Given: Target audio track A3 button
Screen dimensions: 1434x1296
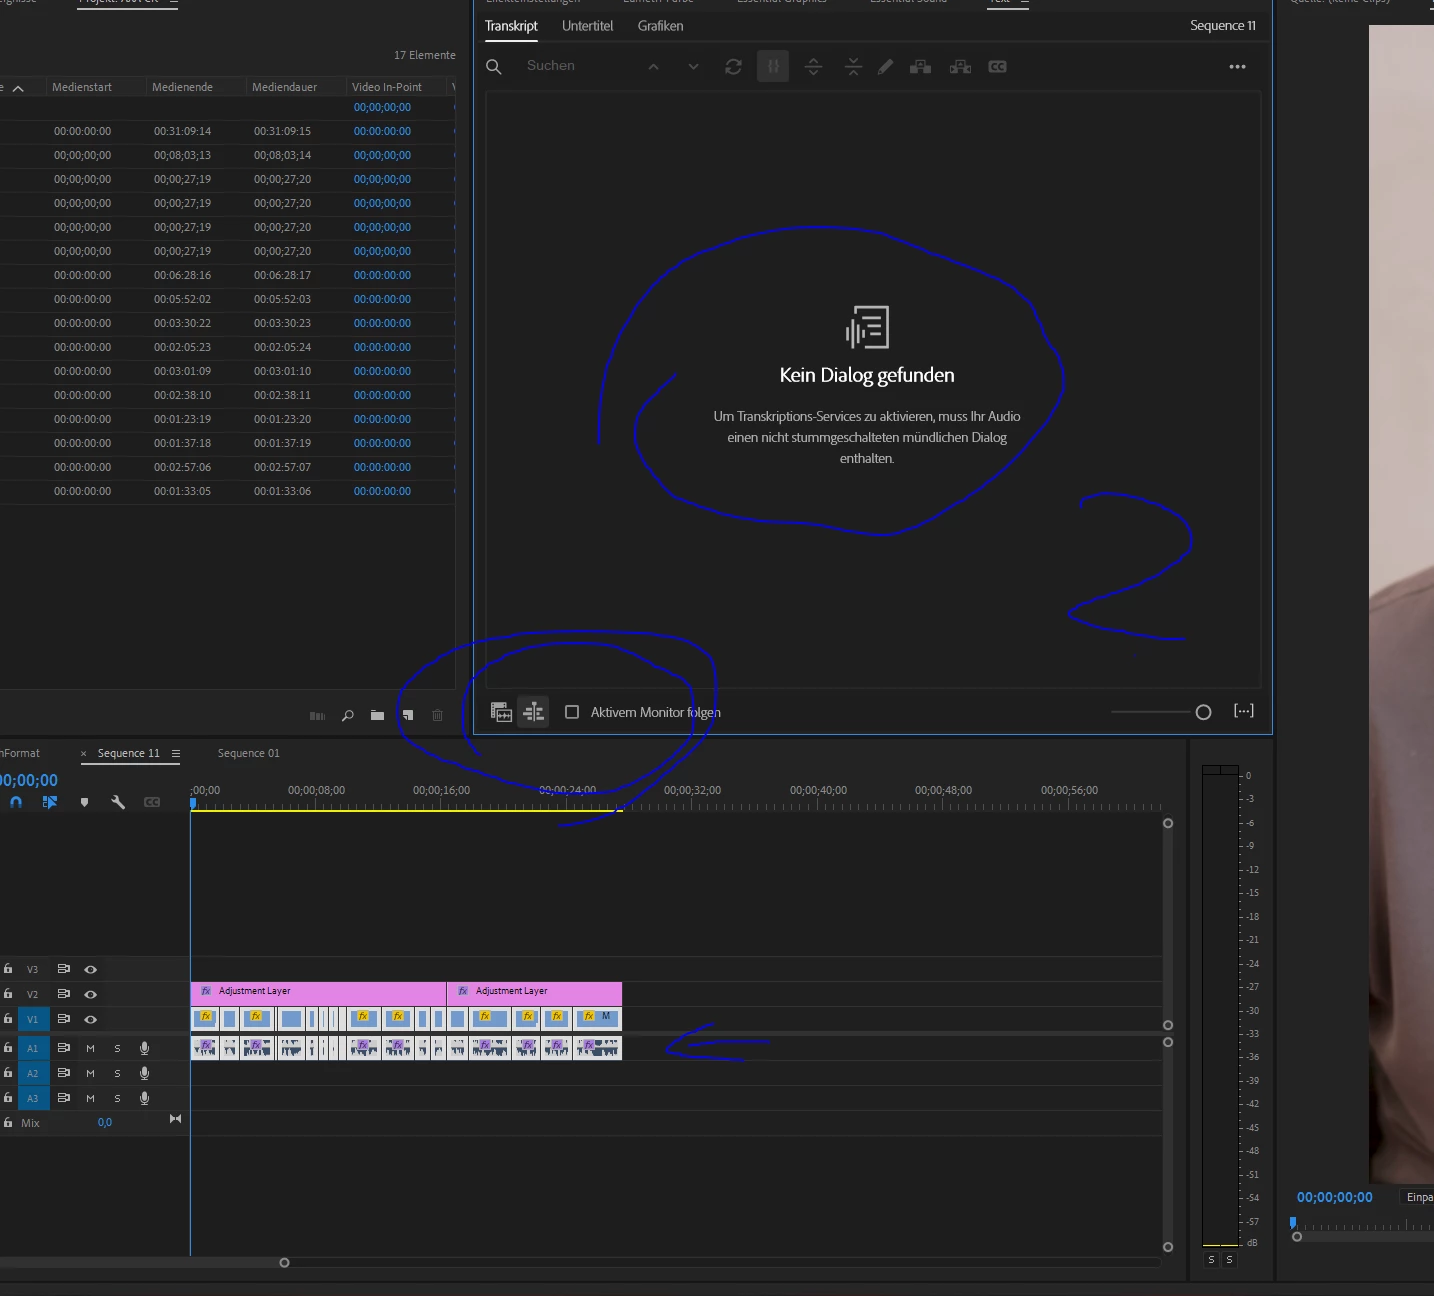Looking at the screenshot, I should (x=32, y=1098).
